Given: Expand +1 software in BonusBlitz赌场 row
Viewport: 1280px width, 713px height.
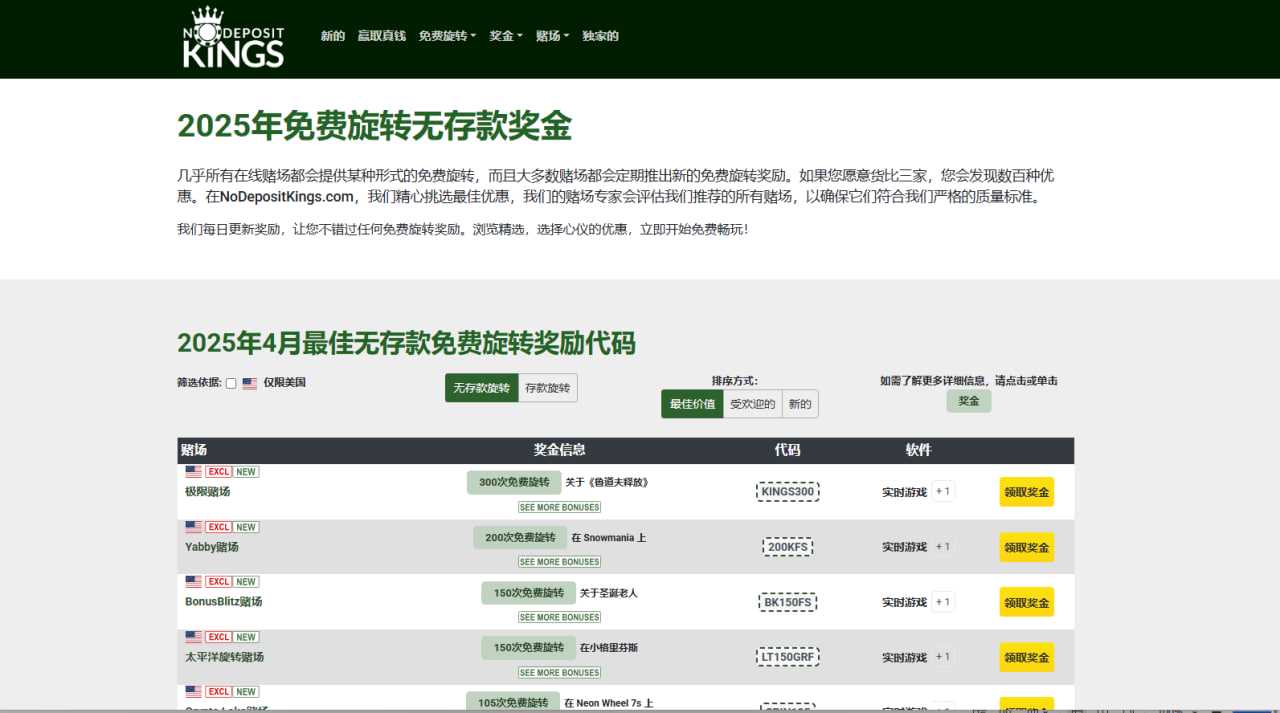Looking at the screenshot, I should pos(943,602).
